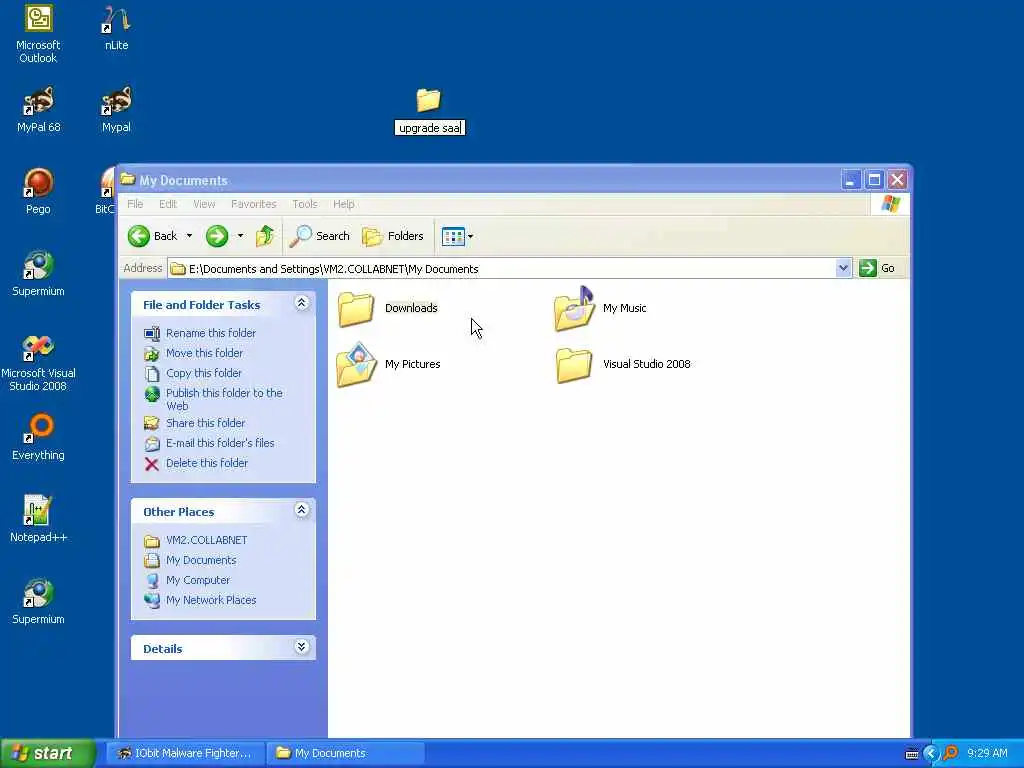Click the orange magnifier tray icon
1024x768 pixels.
coord(951,753)
